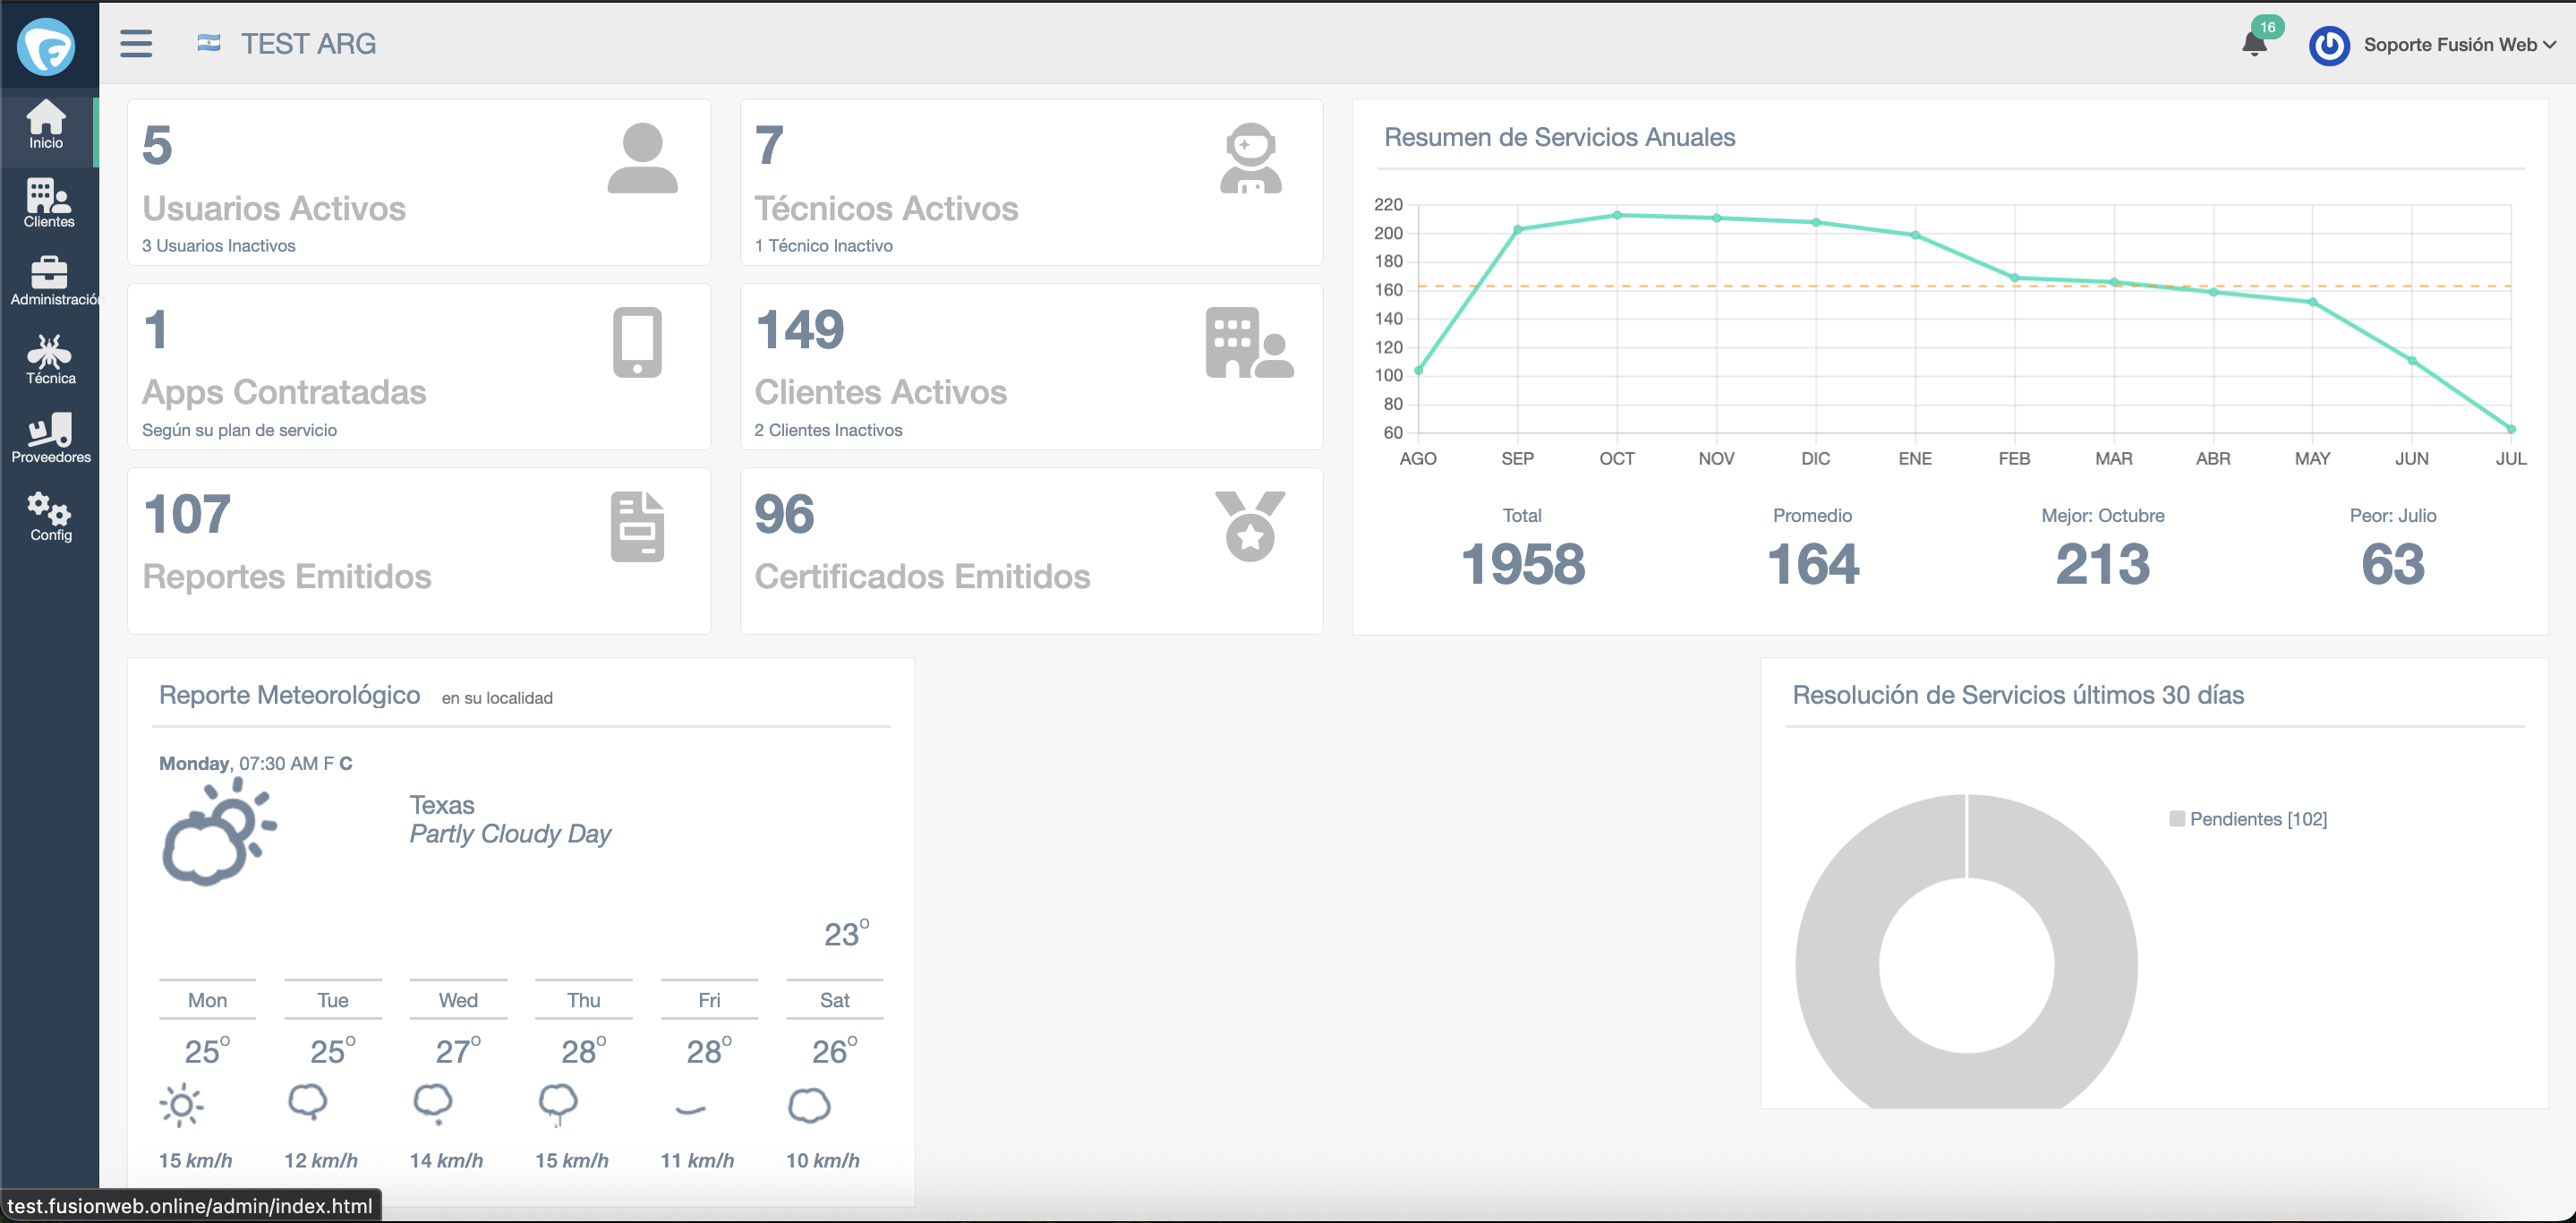Open Clientes in sidebar
The height and width of the screenshot is (1223, 2576).
point(49,203)
